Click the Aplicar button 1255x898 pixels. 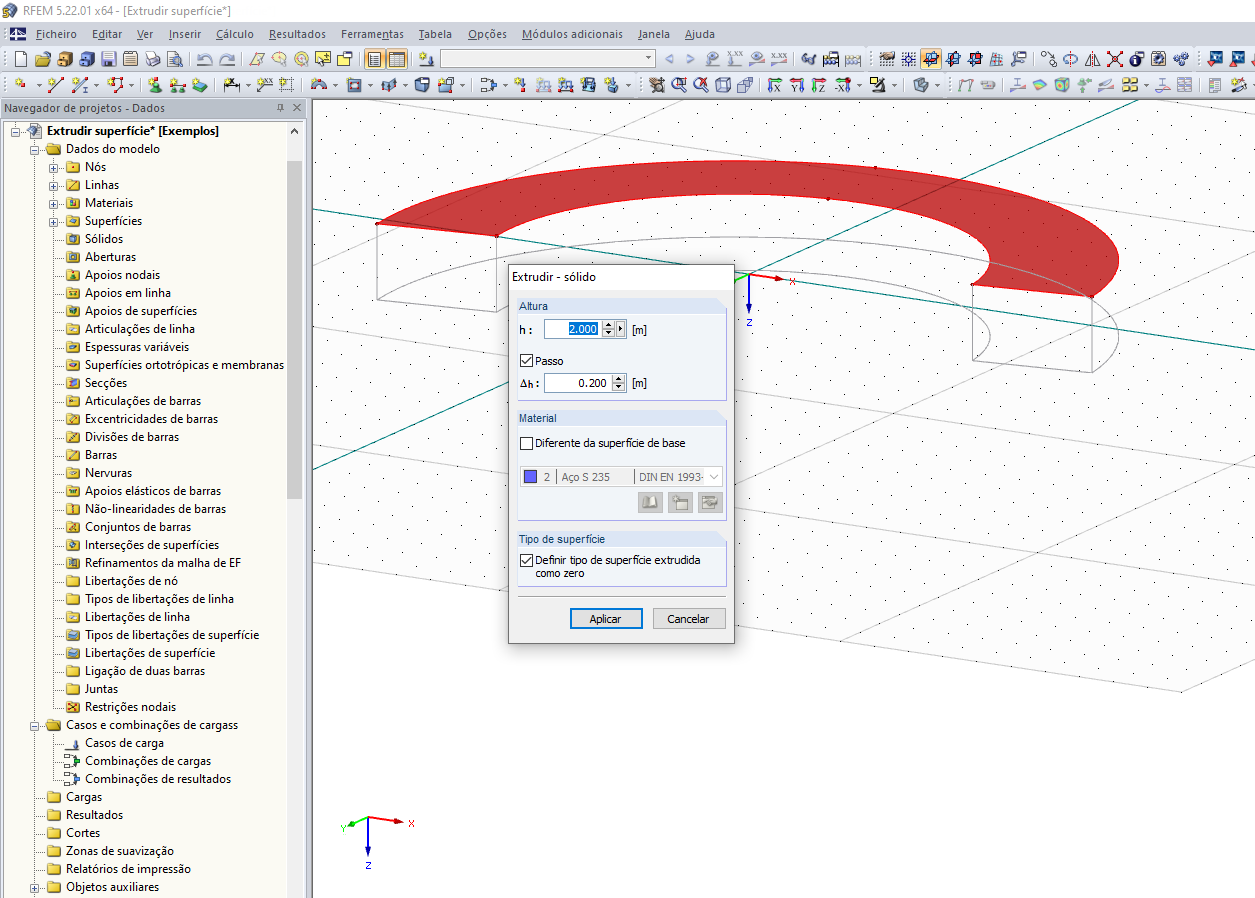[x=605, y=619]
